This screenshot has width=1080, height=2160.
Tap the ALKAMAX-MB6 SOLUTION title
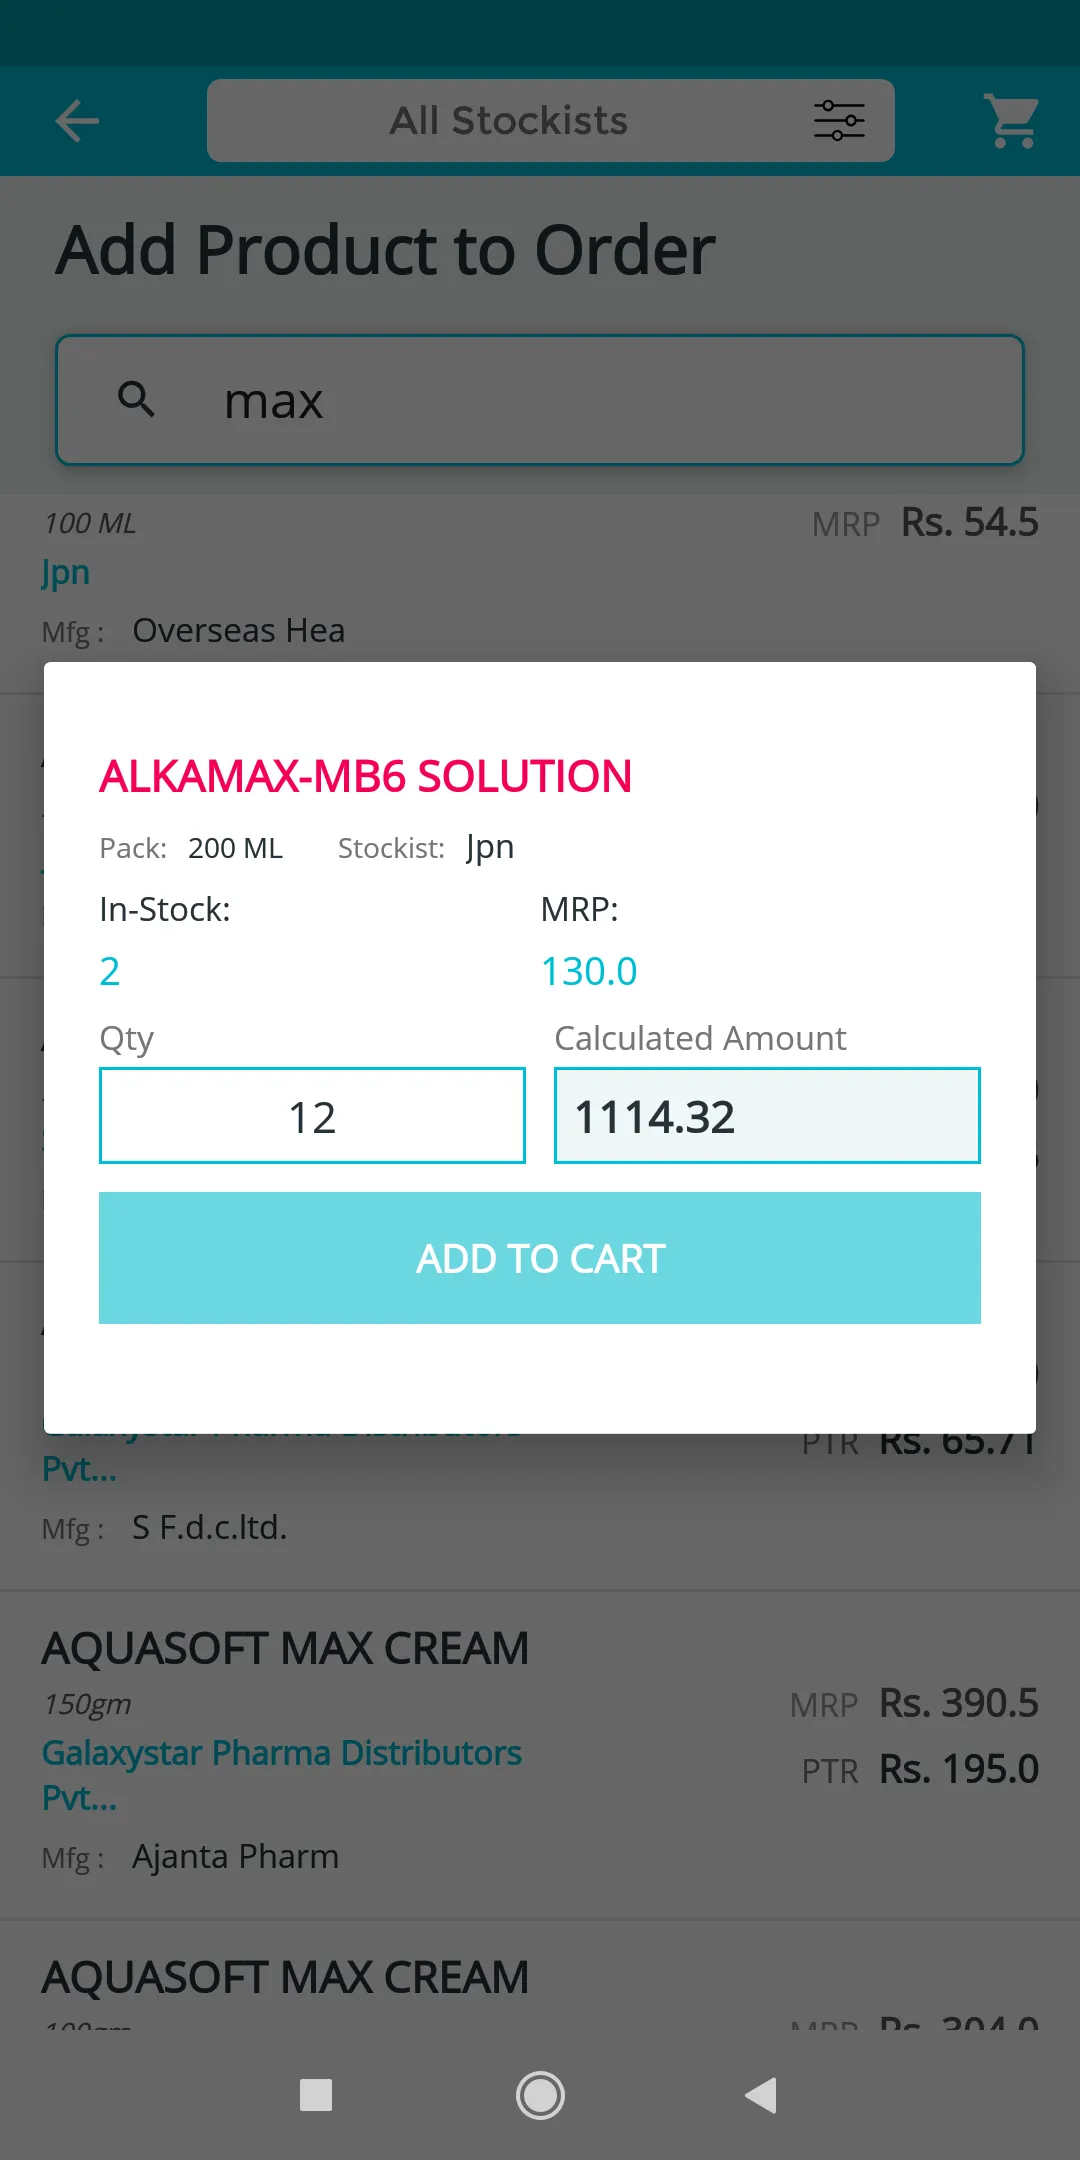click(x=365, y=777)
